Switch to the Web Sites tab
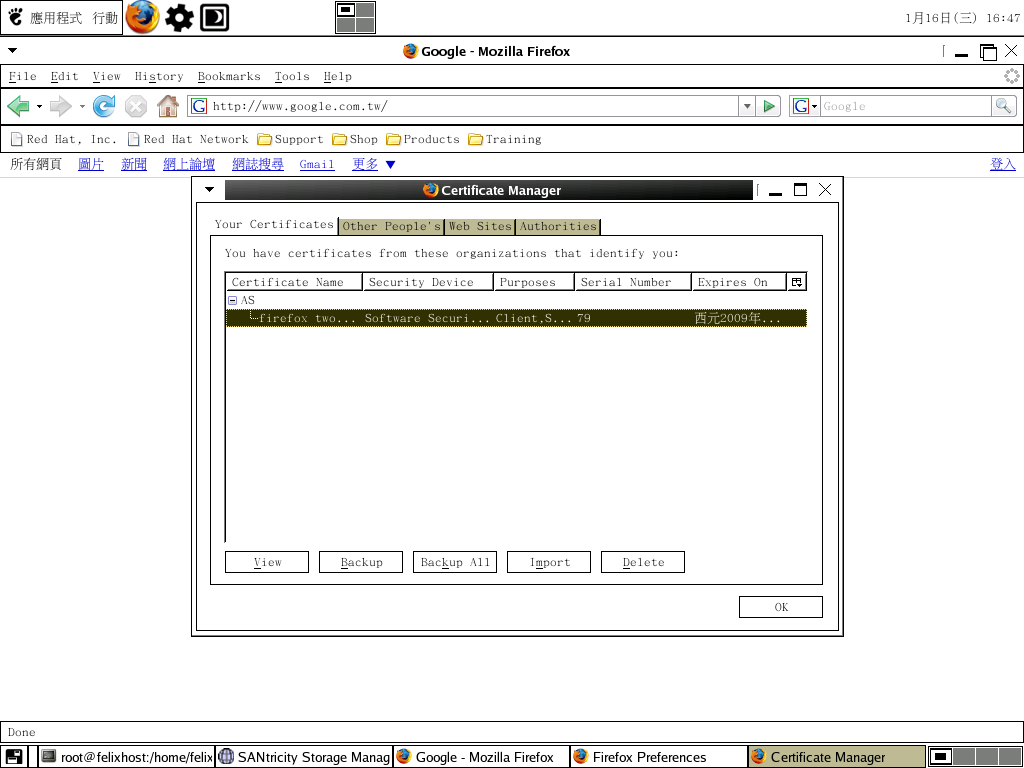Viewport: 1024px width, 768px height. coord(480,227)
